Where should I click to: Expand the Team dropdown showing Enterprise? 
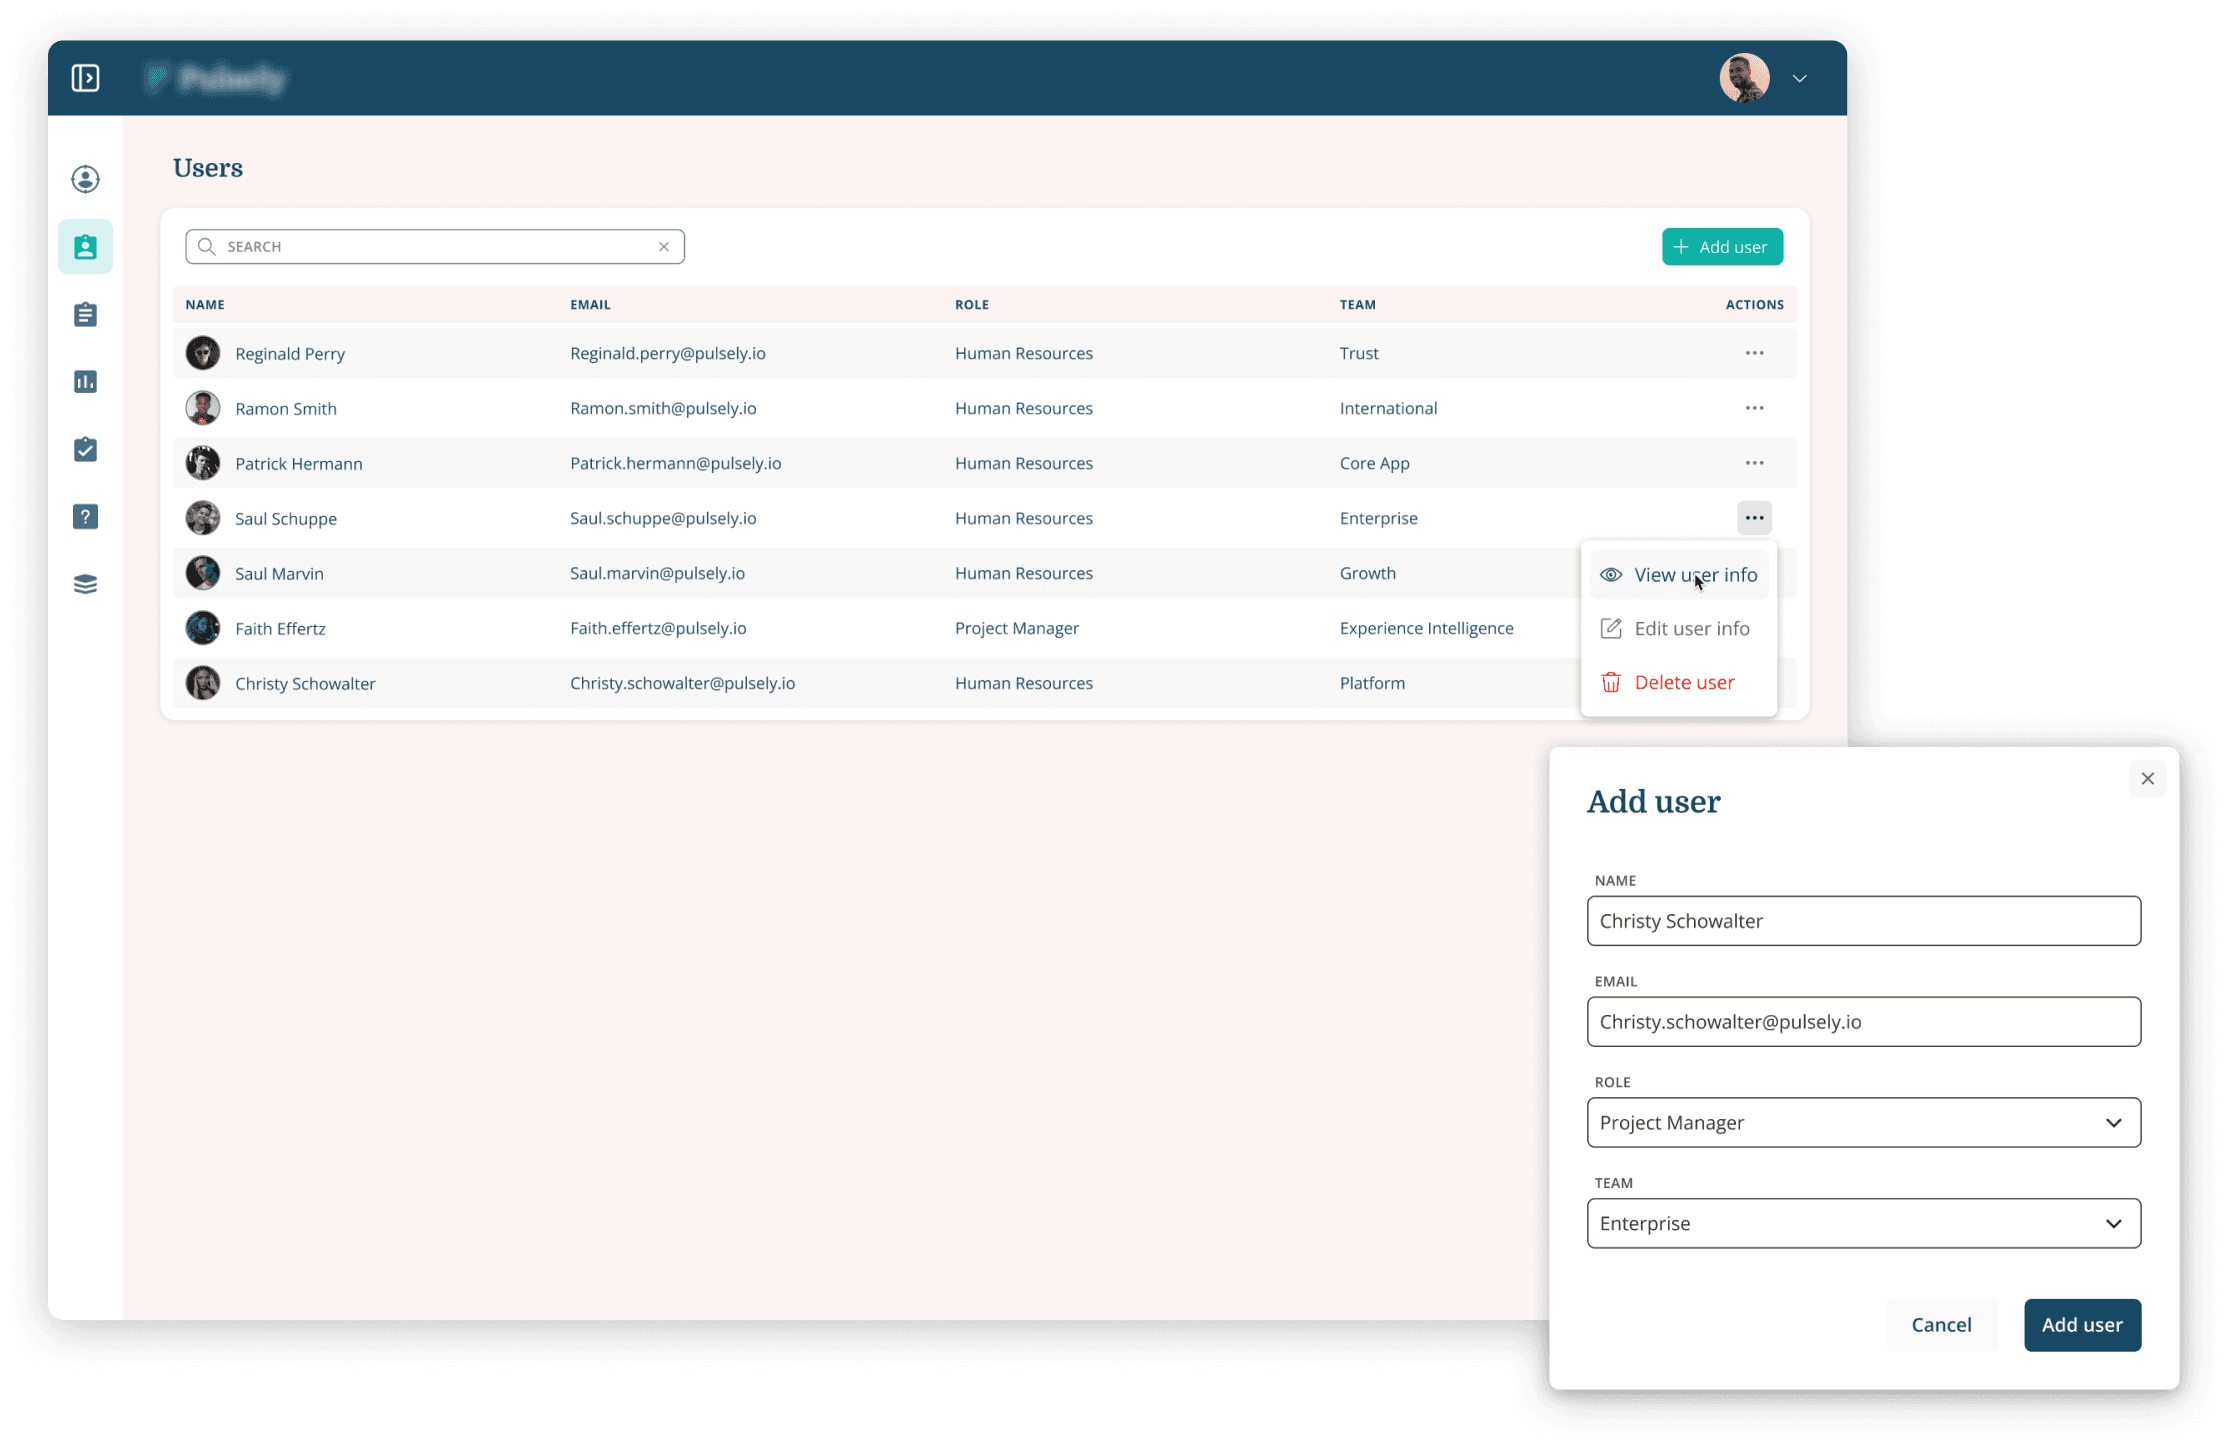1863,1224
